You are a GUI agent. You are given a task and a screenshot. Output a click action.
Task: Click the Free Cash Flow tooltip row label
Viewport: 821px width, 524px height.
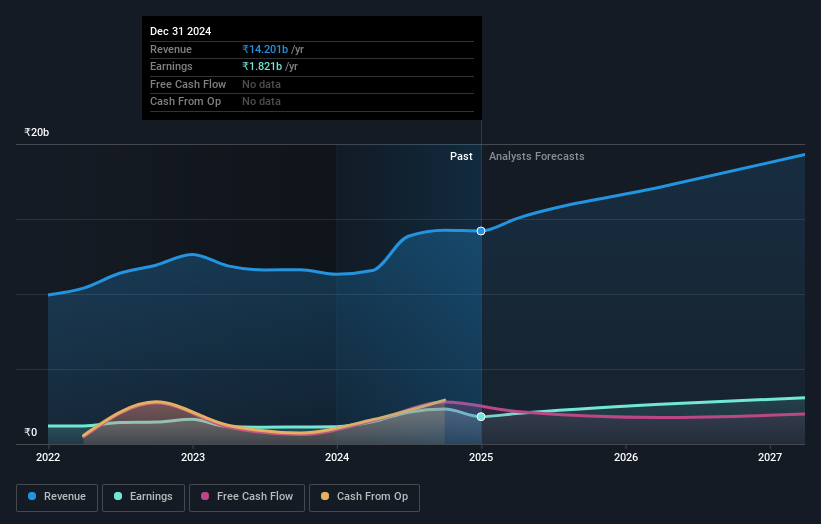(x=188, y=84)
